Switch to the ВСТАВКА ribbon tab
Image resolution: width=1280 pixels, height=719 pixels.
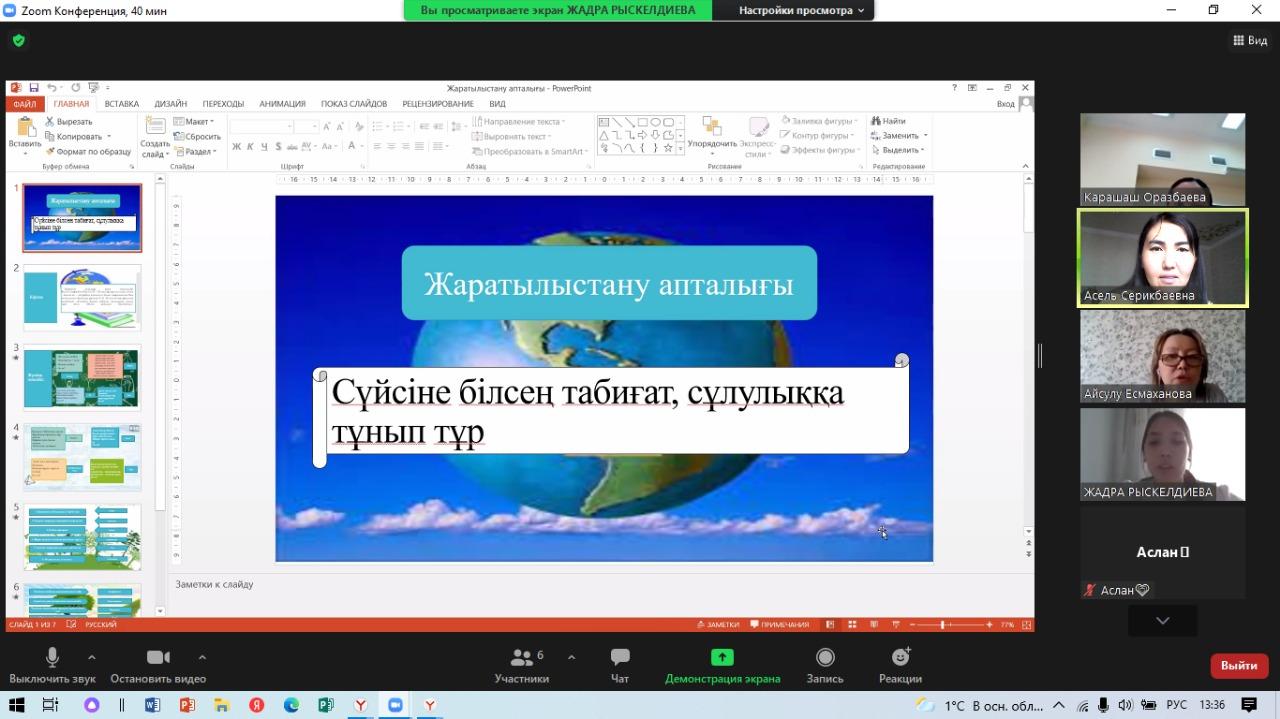tap(121, 104)
